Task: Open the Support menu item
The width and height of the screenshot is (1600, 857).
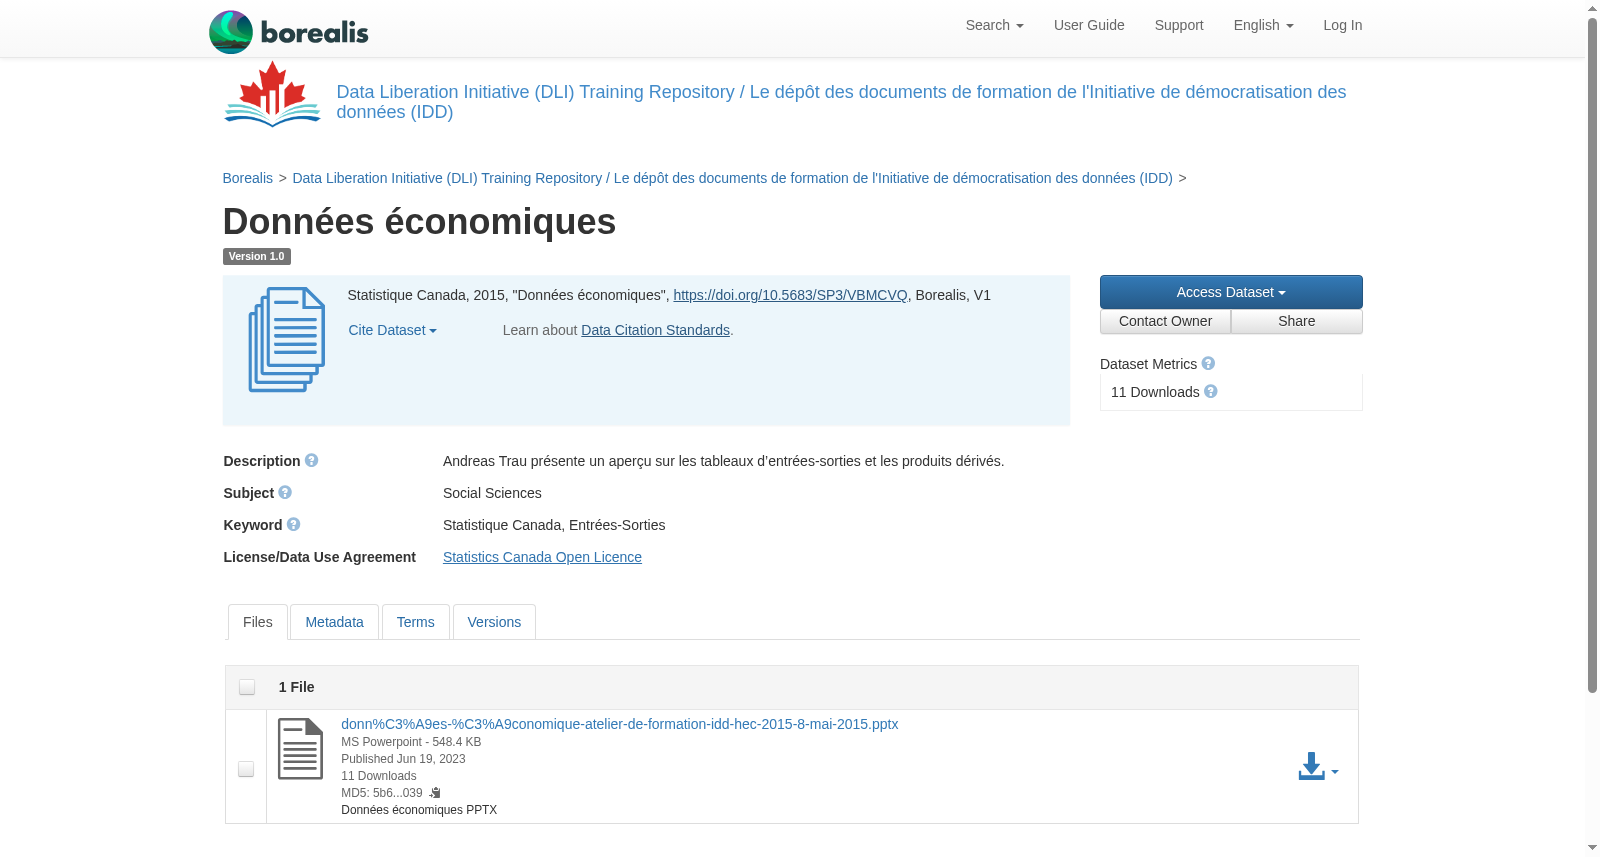Action: click(1179, 25)
